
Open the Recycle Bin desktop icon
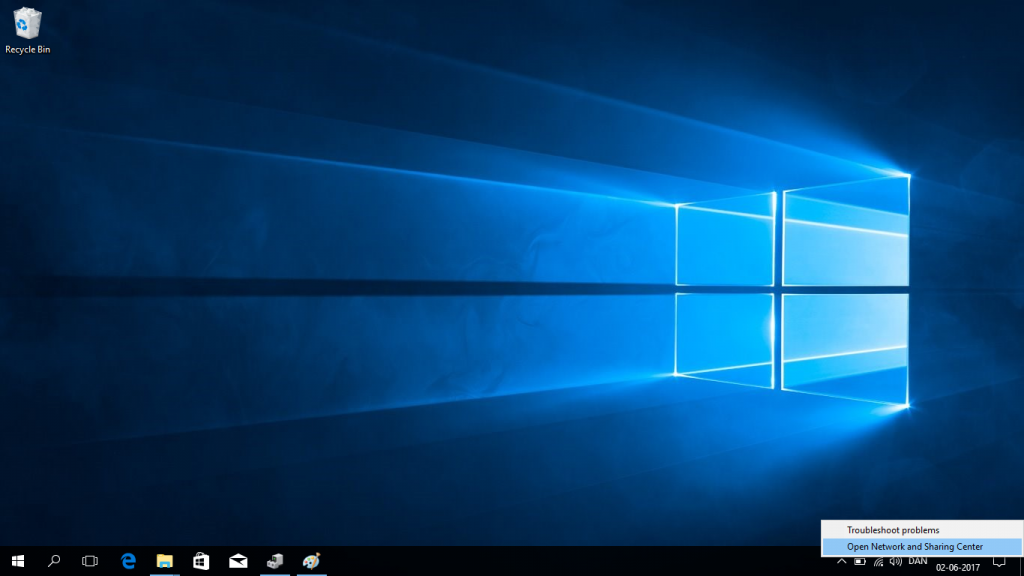click(27, 30)
